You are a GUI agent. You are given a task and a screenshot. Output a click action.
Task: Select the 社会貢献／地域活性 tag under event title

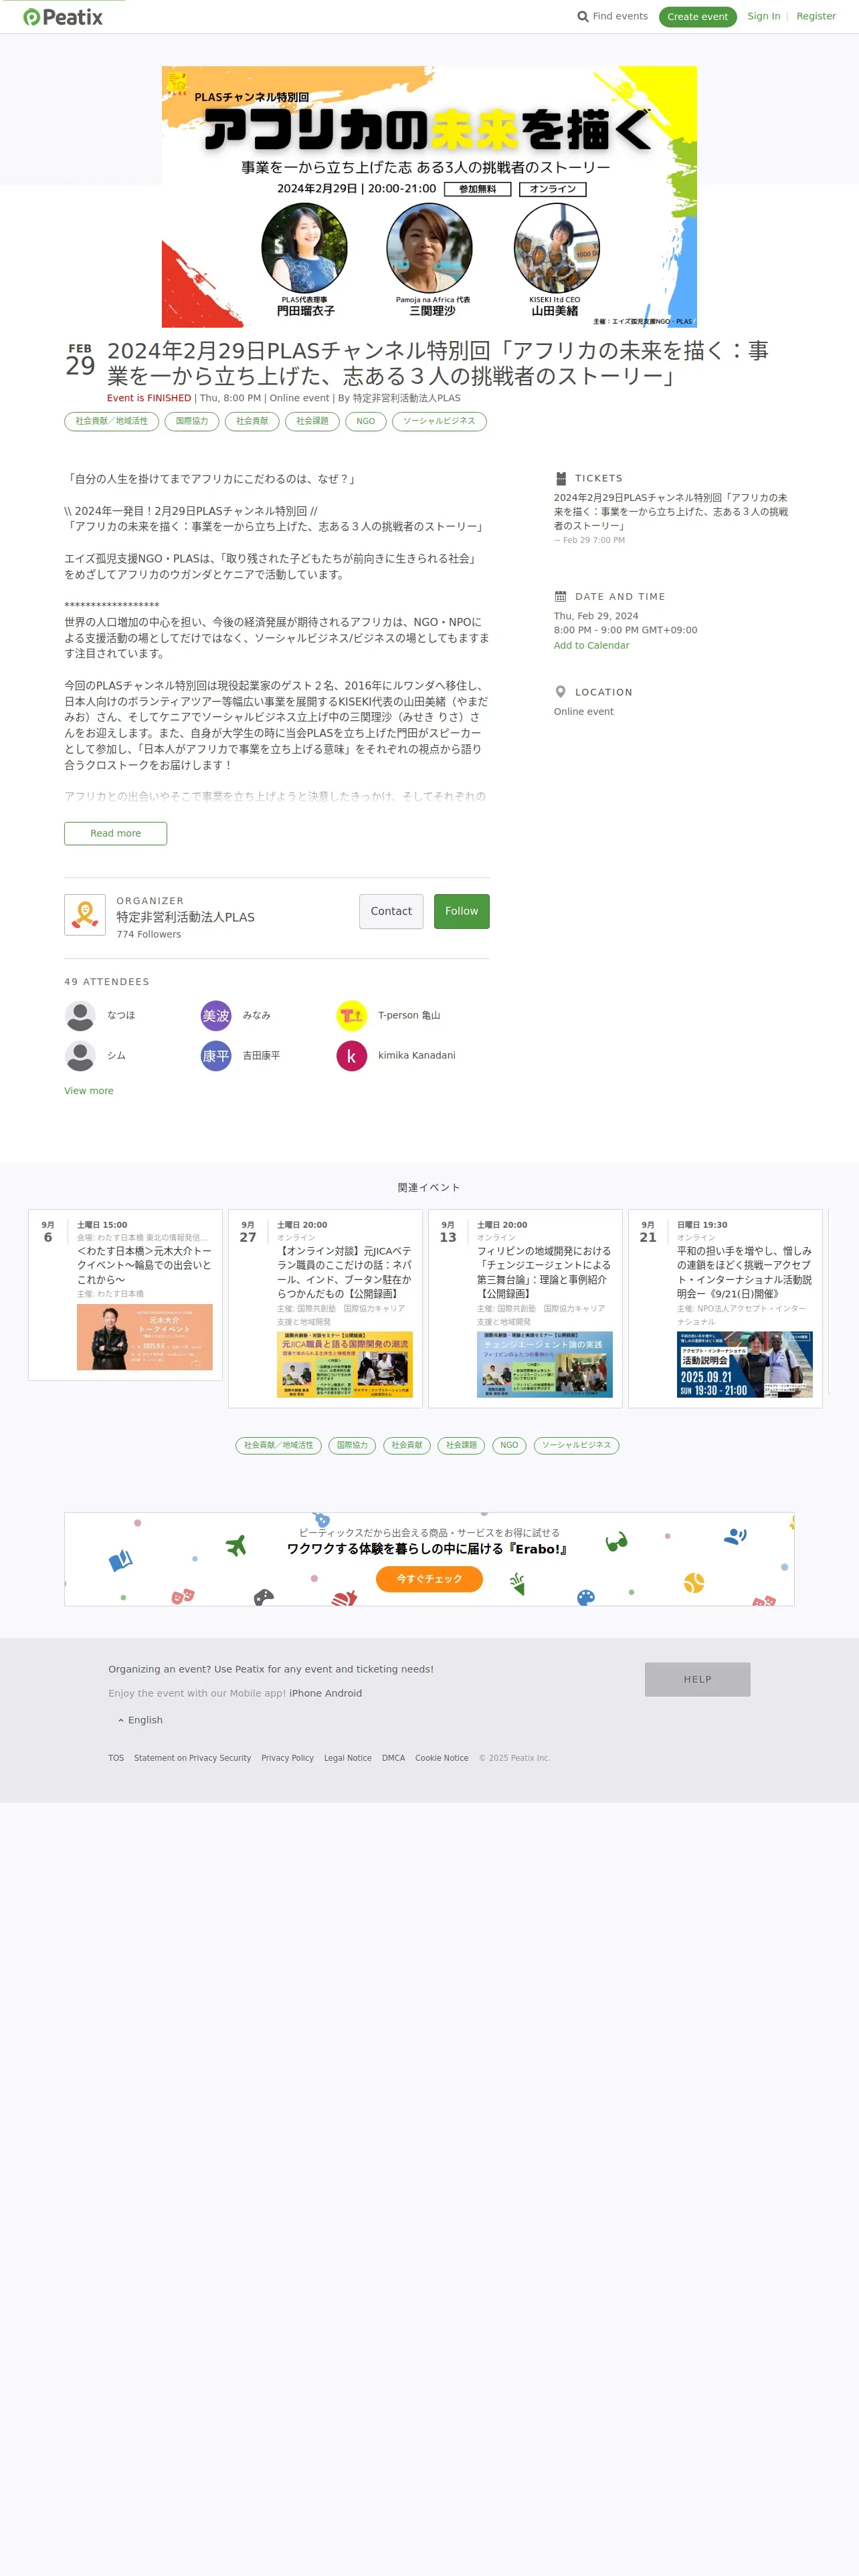point(111,422)
